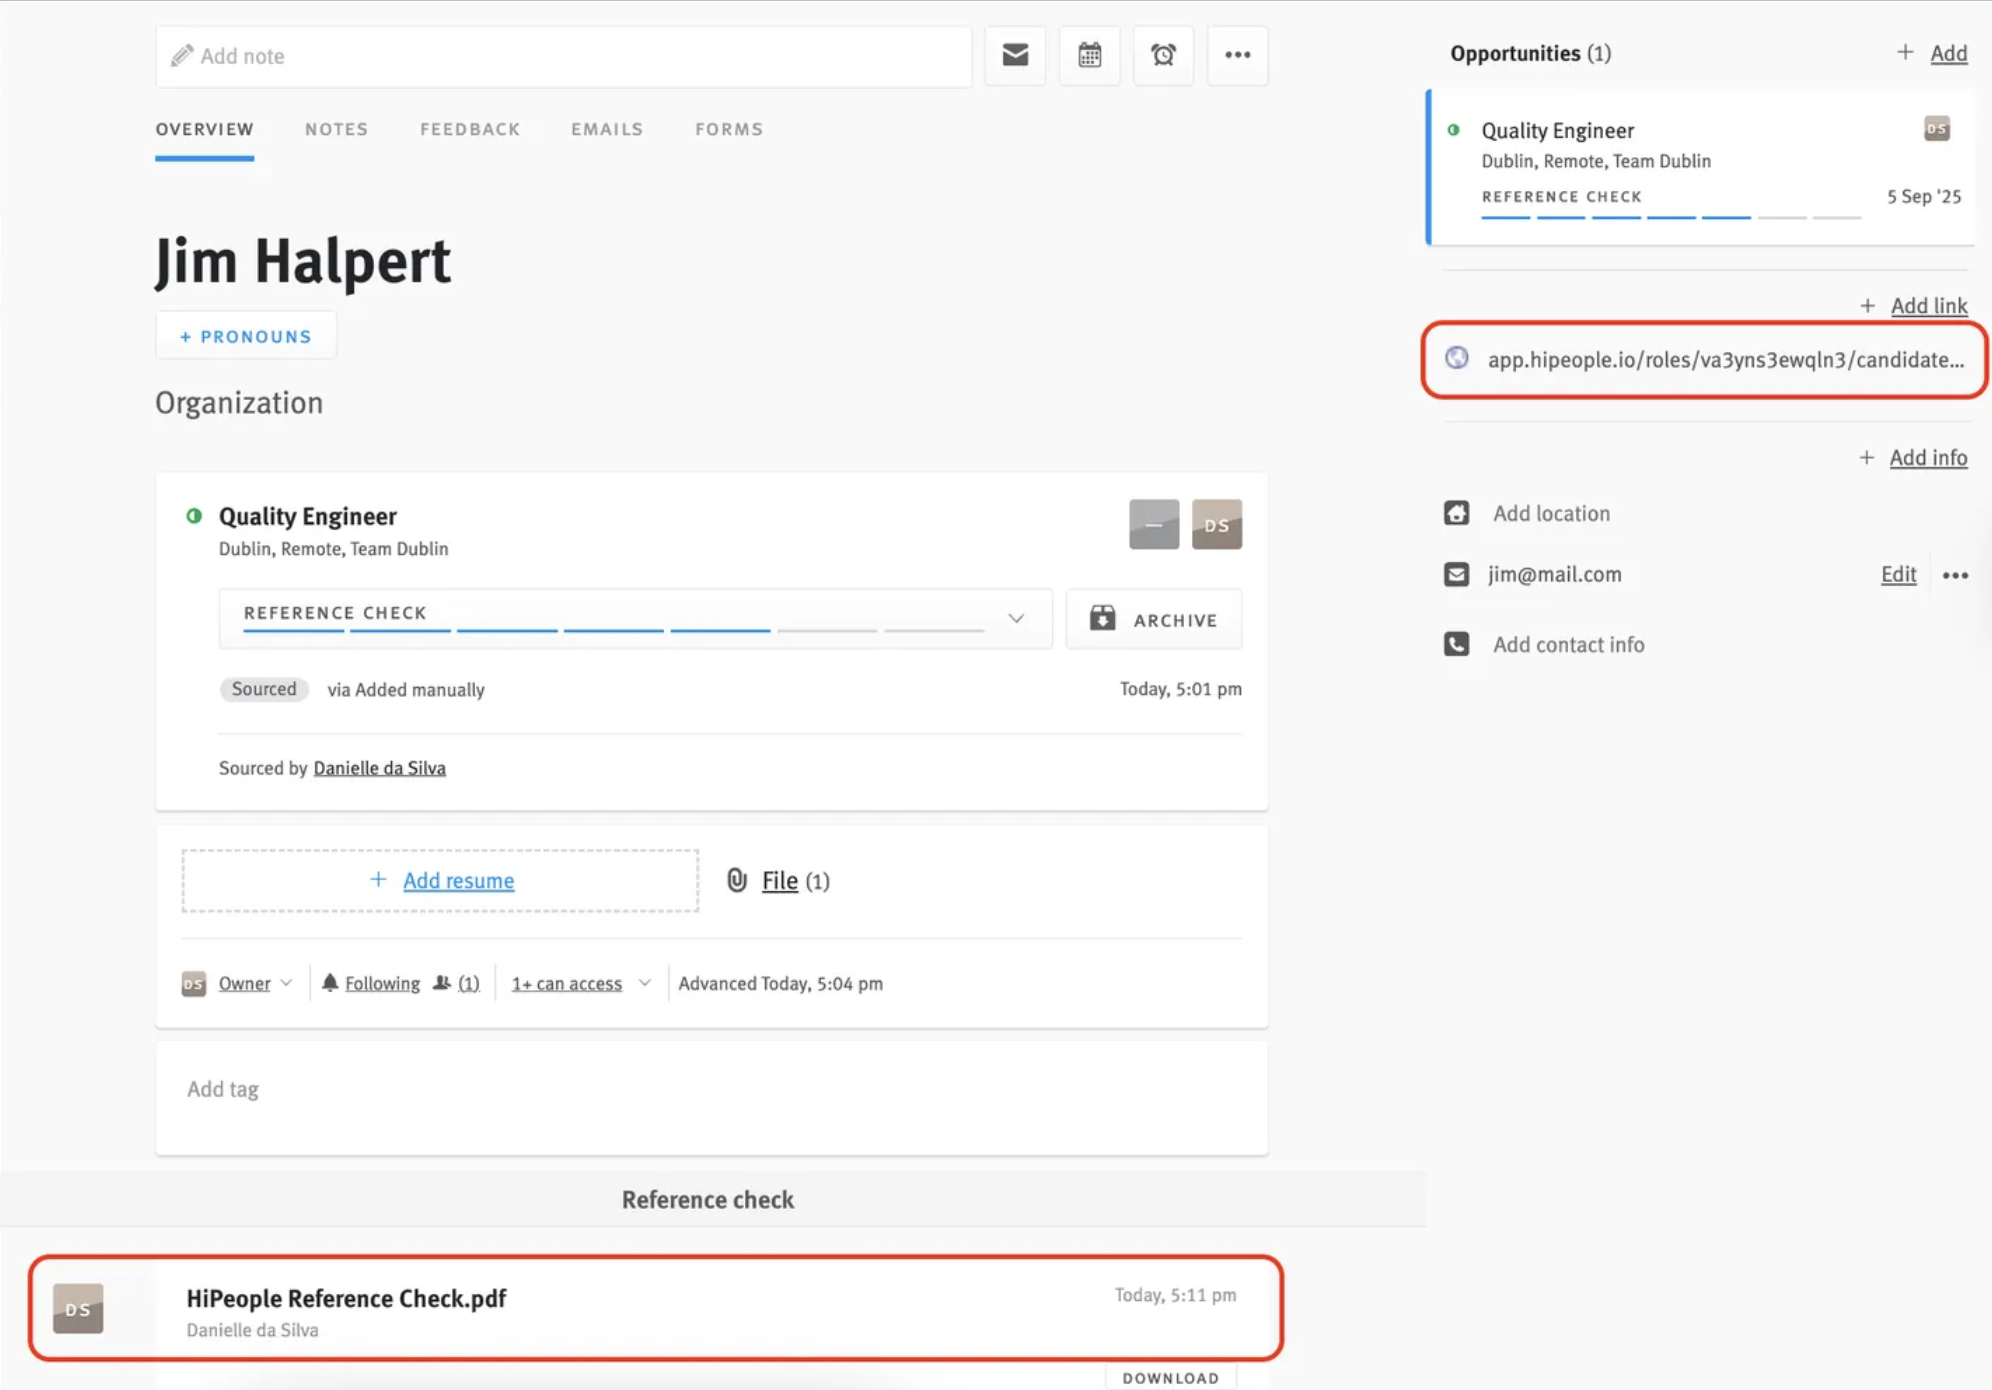Open options dots next to jim@mail.com

[x=1955, y=575]
